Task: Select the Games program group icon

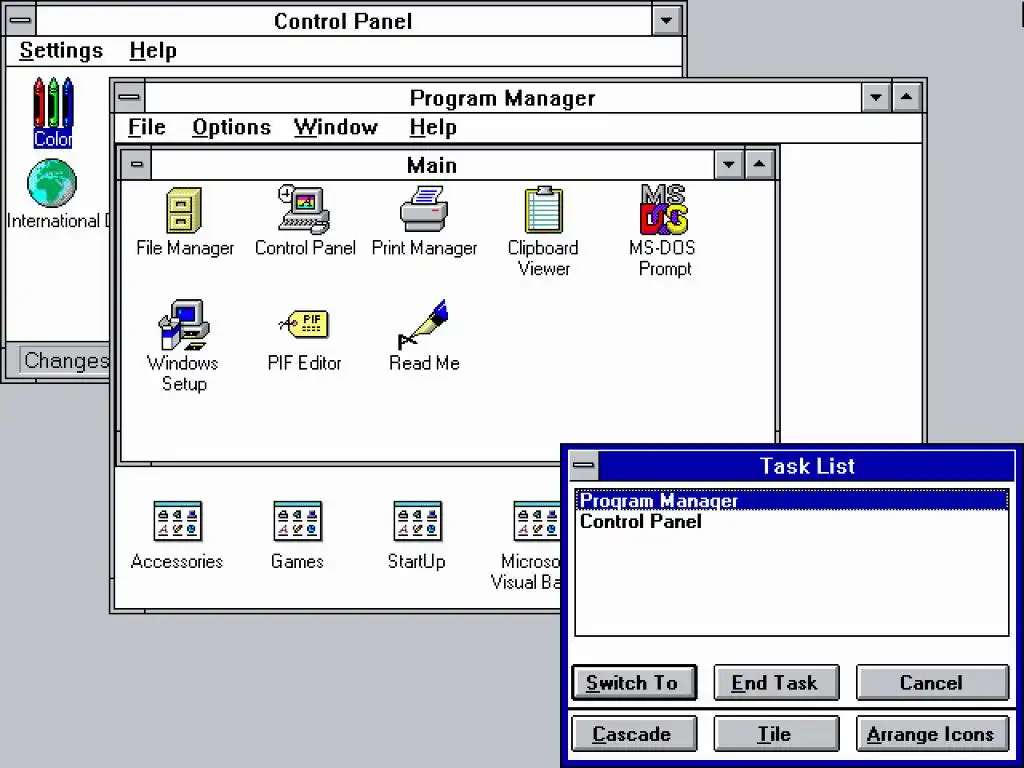Action: 297,521
